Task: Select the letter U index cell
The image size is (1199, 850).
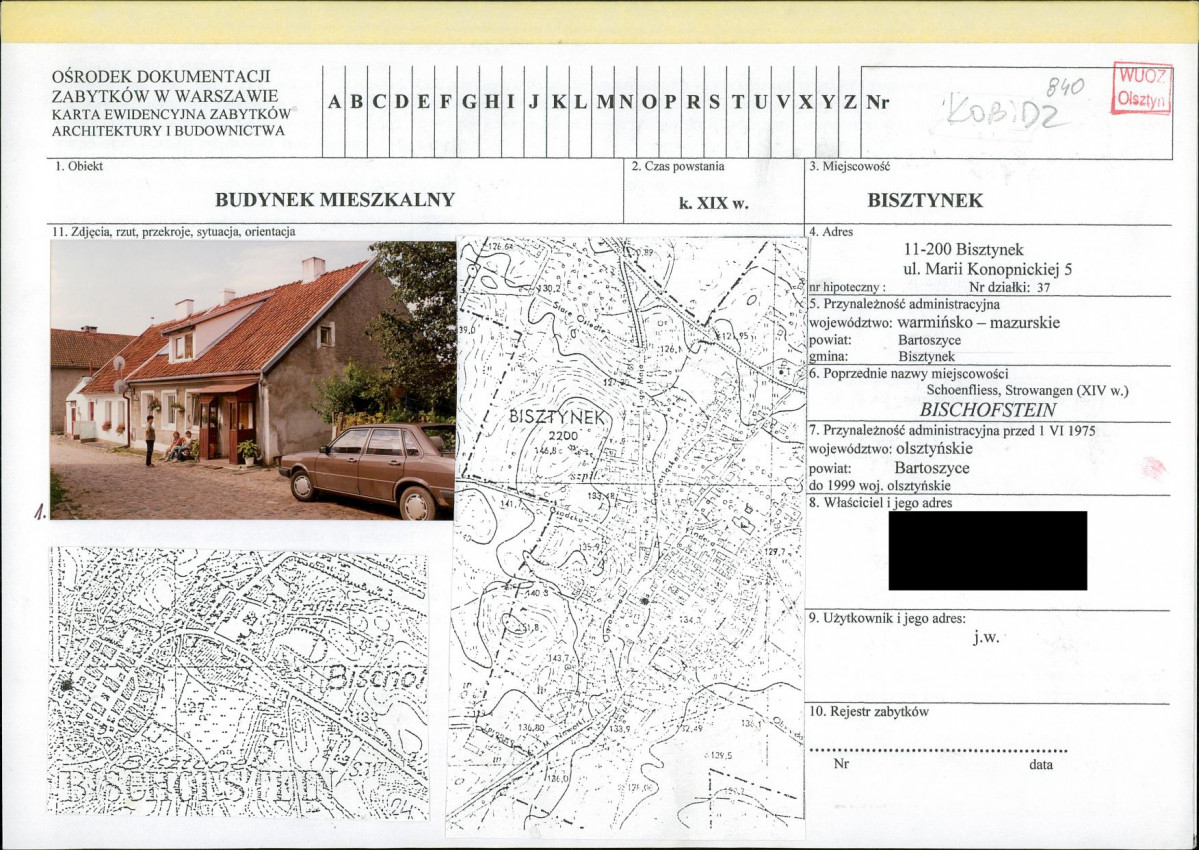Action: pyautogui.click(x=760, y=102)
